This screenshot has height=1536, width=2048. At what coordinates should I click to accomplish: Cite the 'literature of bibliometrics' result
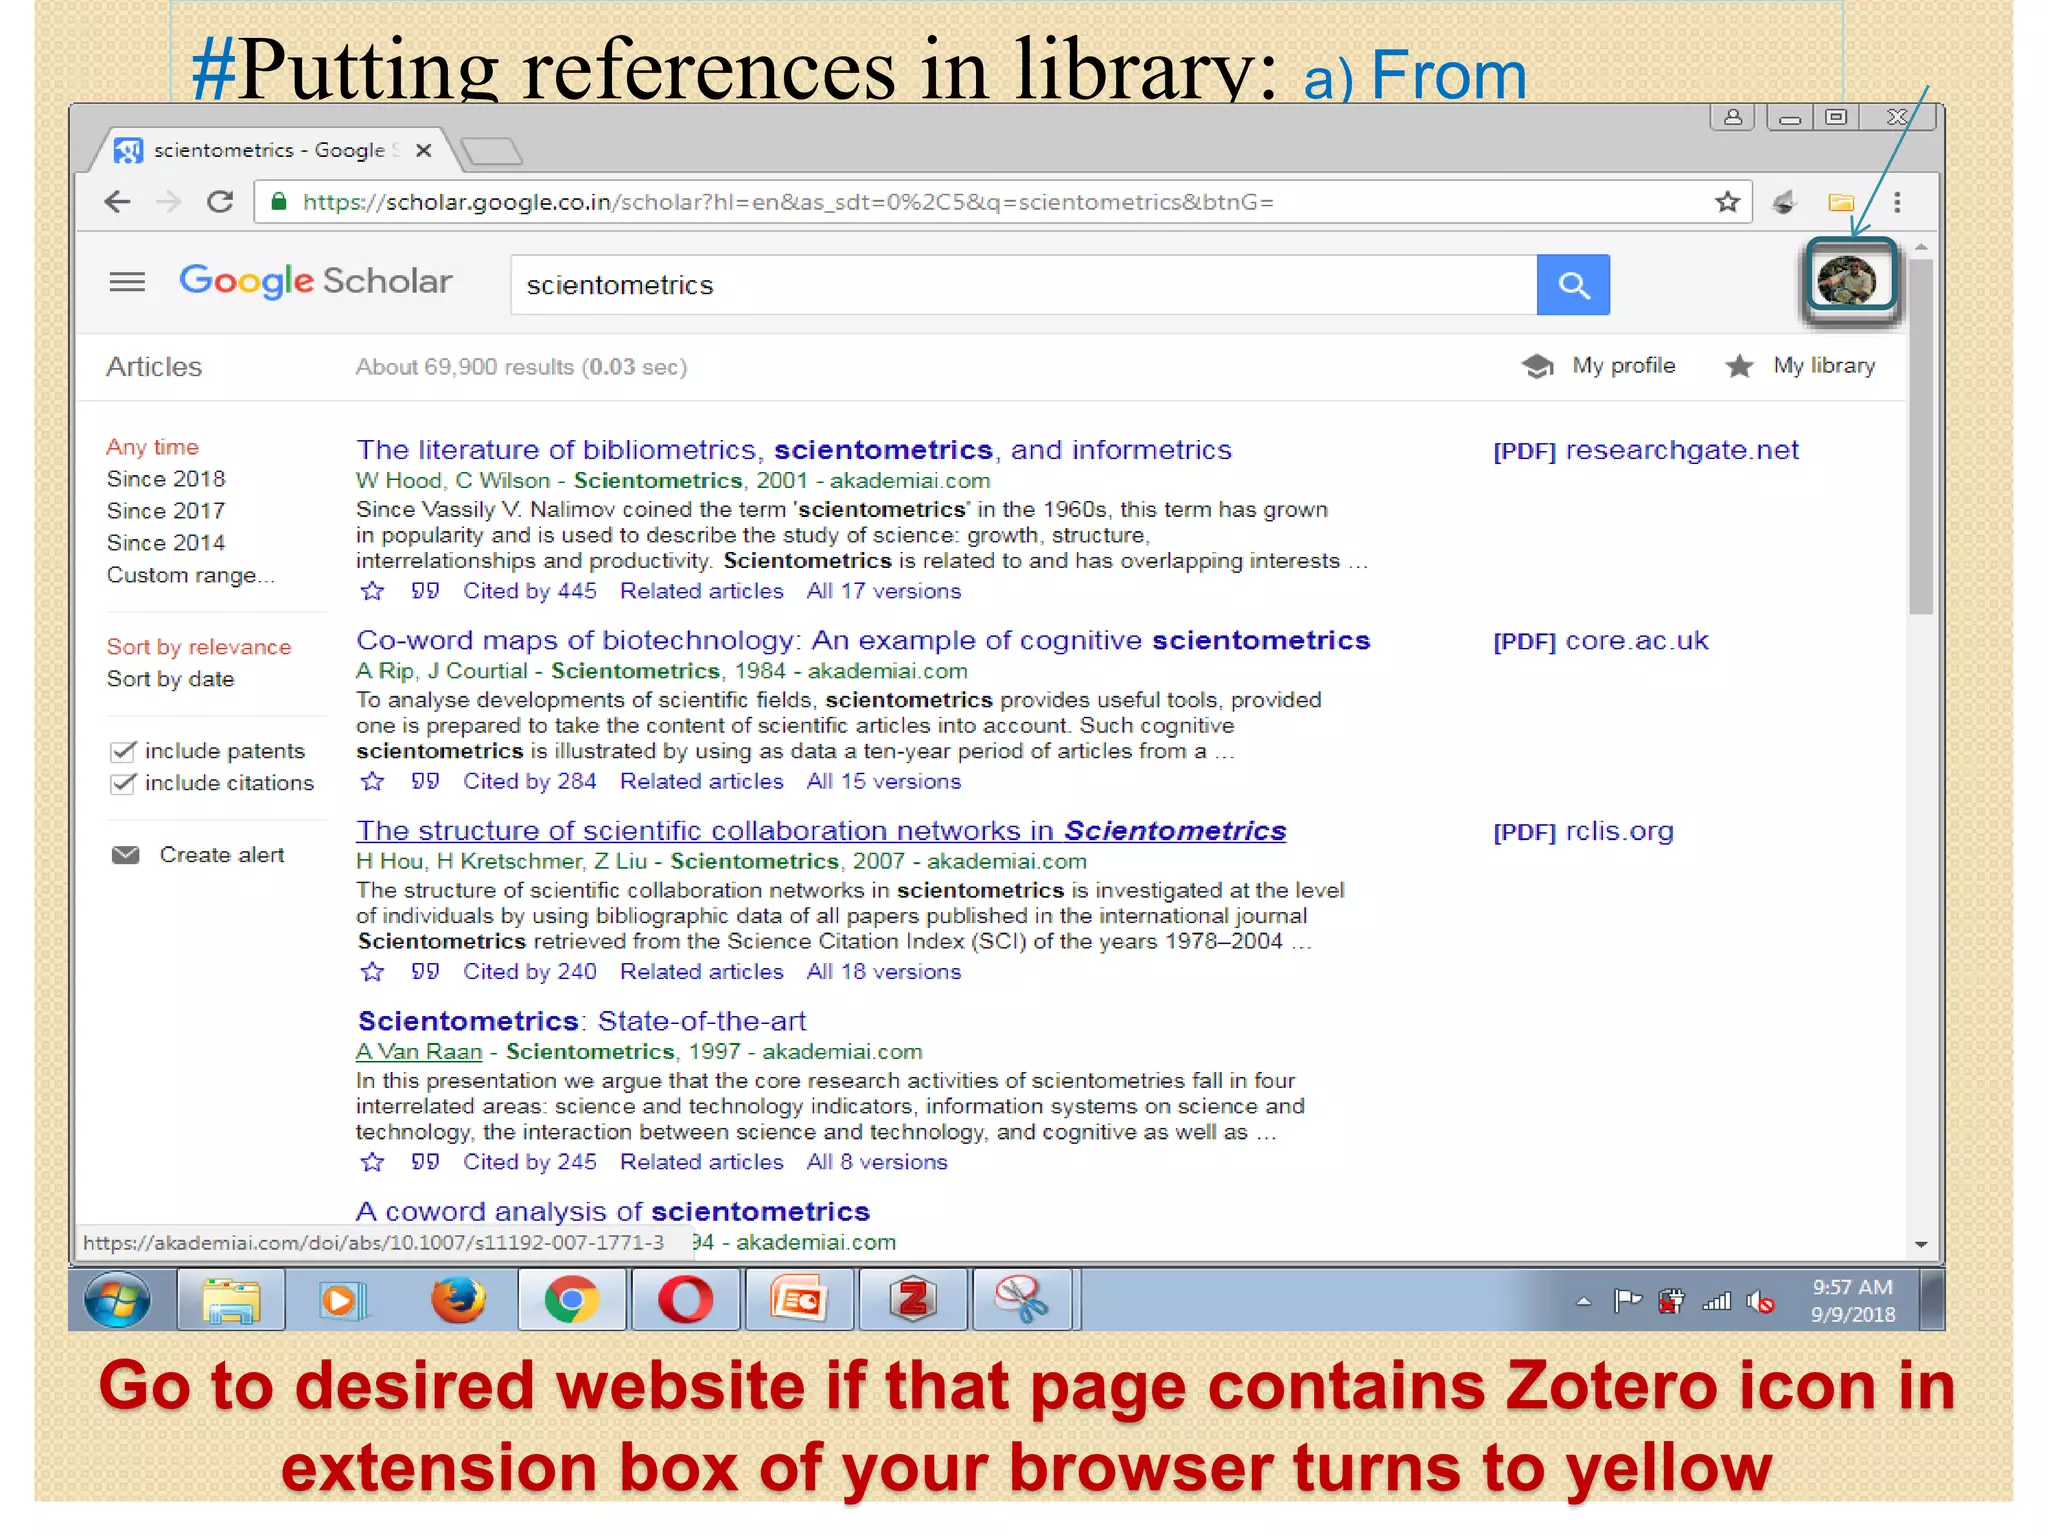tap(425, 591)
